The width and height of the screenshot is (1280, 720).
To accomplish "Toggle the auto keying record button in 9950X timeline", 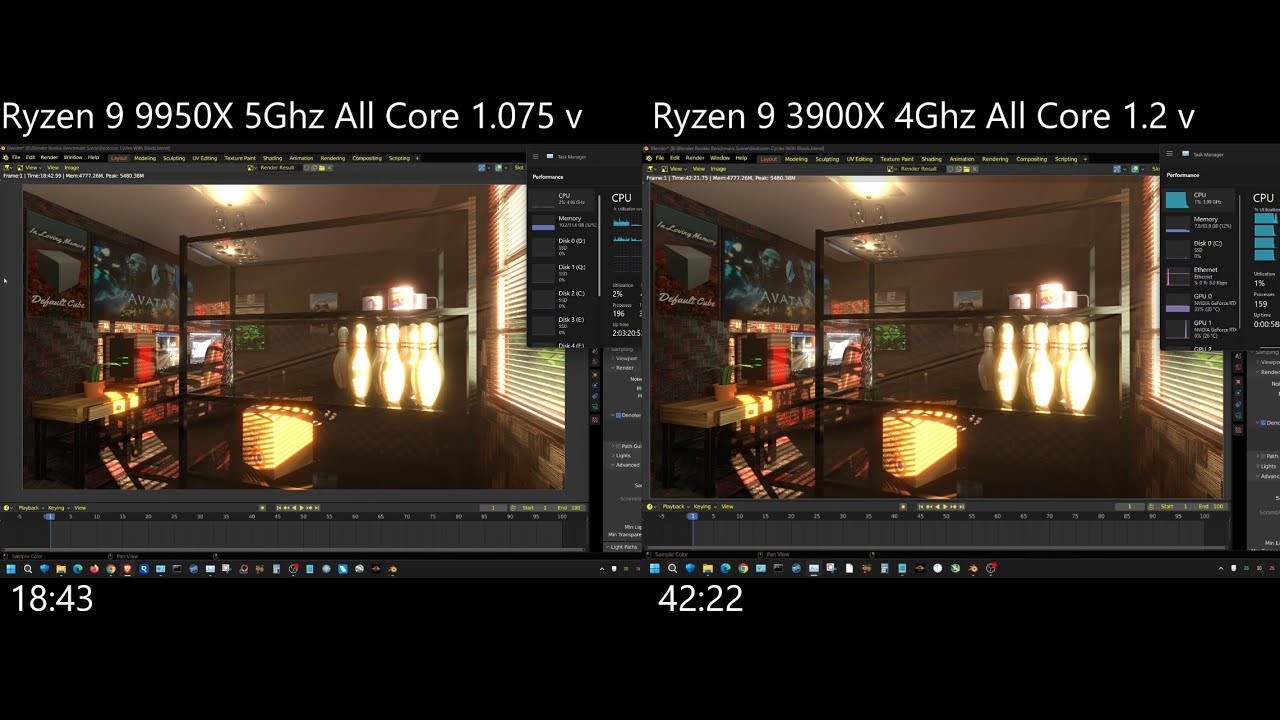I will coord(262,508).
